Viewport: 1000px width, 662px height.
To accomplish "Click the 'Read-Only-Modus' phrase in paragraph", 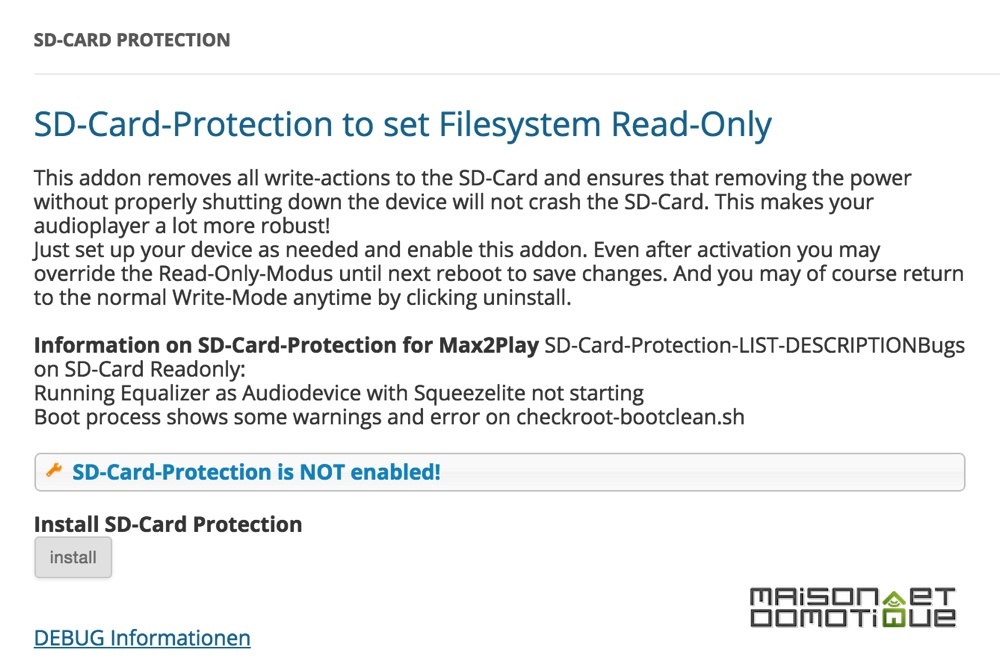I will click(x=246, y=274).
